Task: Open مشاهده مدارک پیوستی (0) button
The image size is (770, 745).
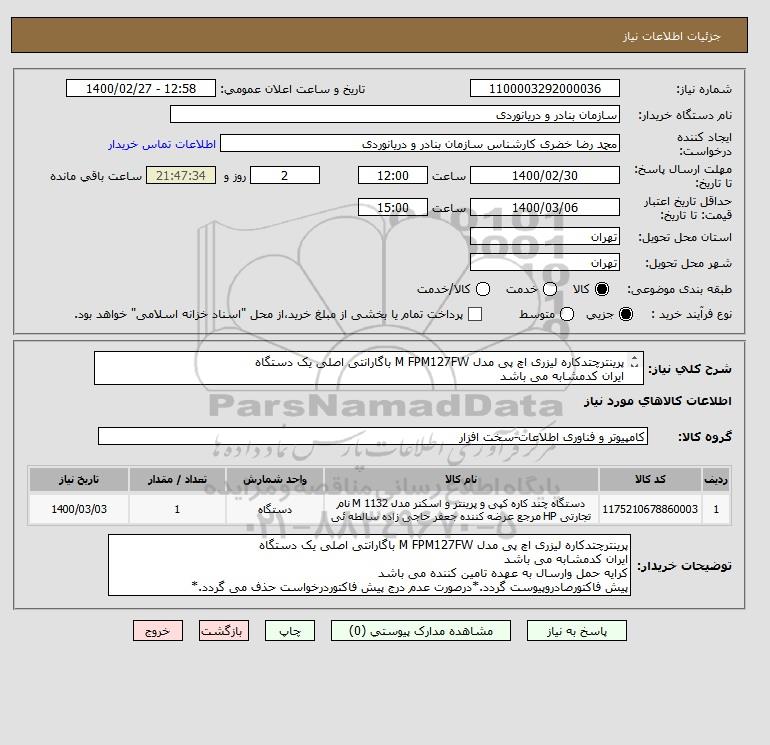Action: (x=421, y=631)
